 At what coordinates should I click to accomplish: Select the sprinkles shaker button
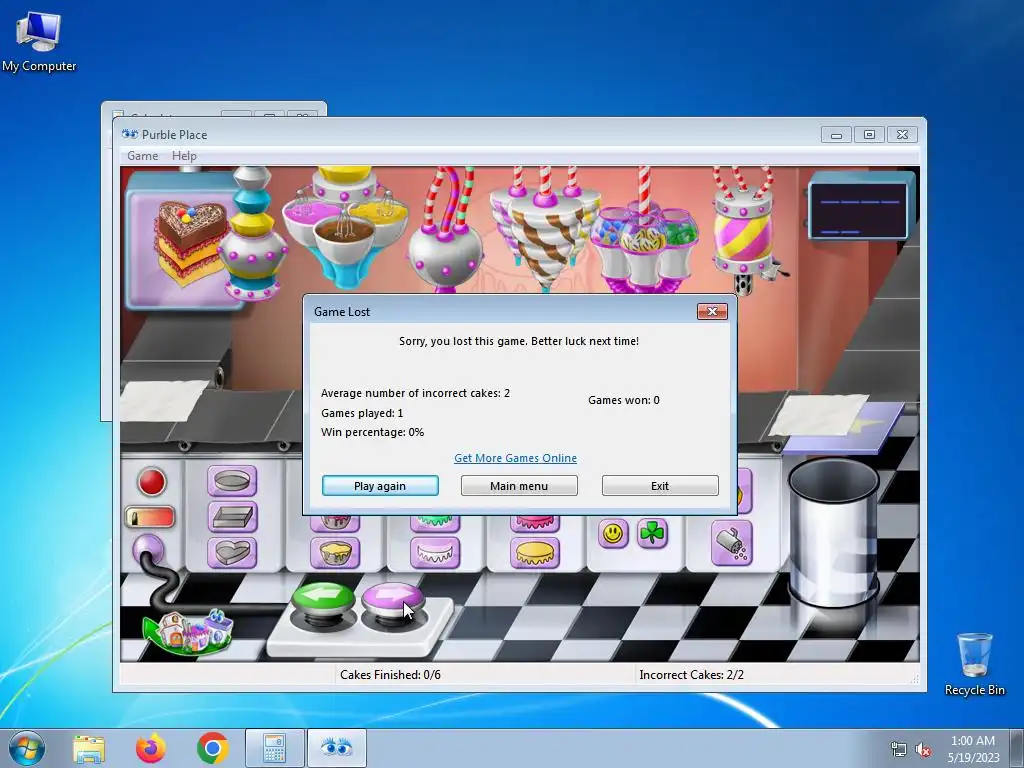coord(731,543)
